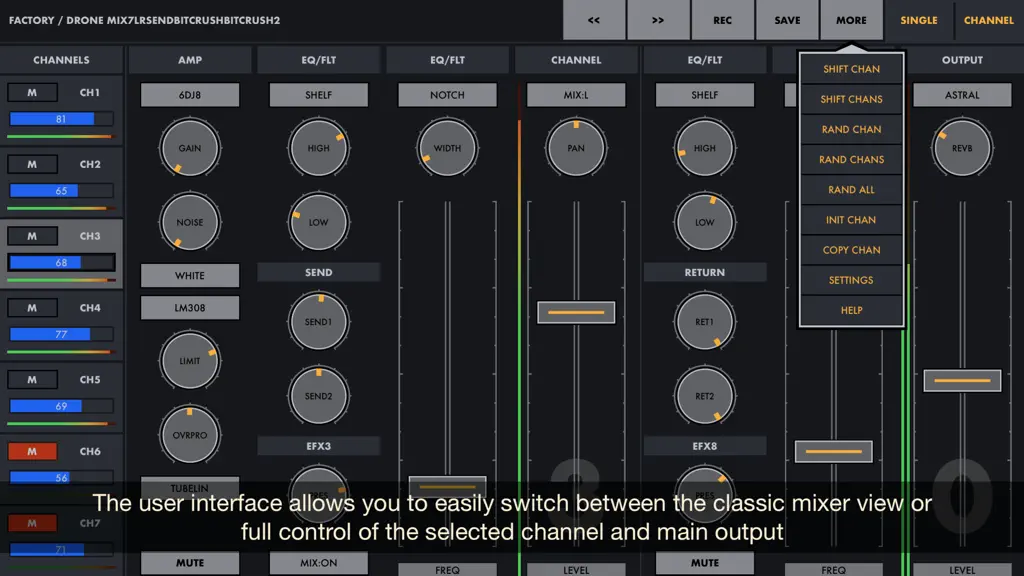The image size is (1024, 576).
Task: Click the HIGH knob above SEND section
Action: tap(319, 148)
